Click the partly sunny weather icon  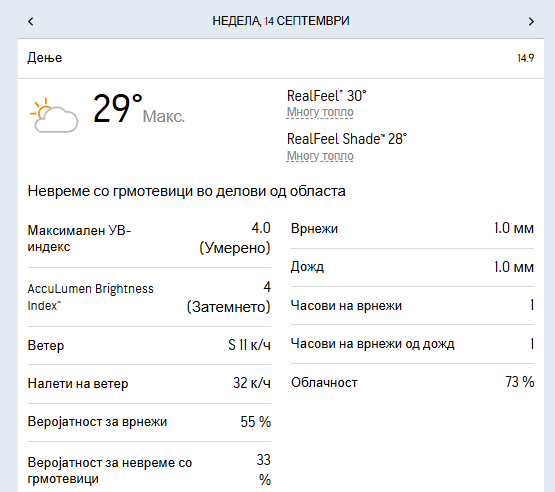click(x=54, y=115)
